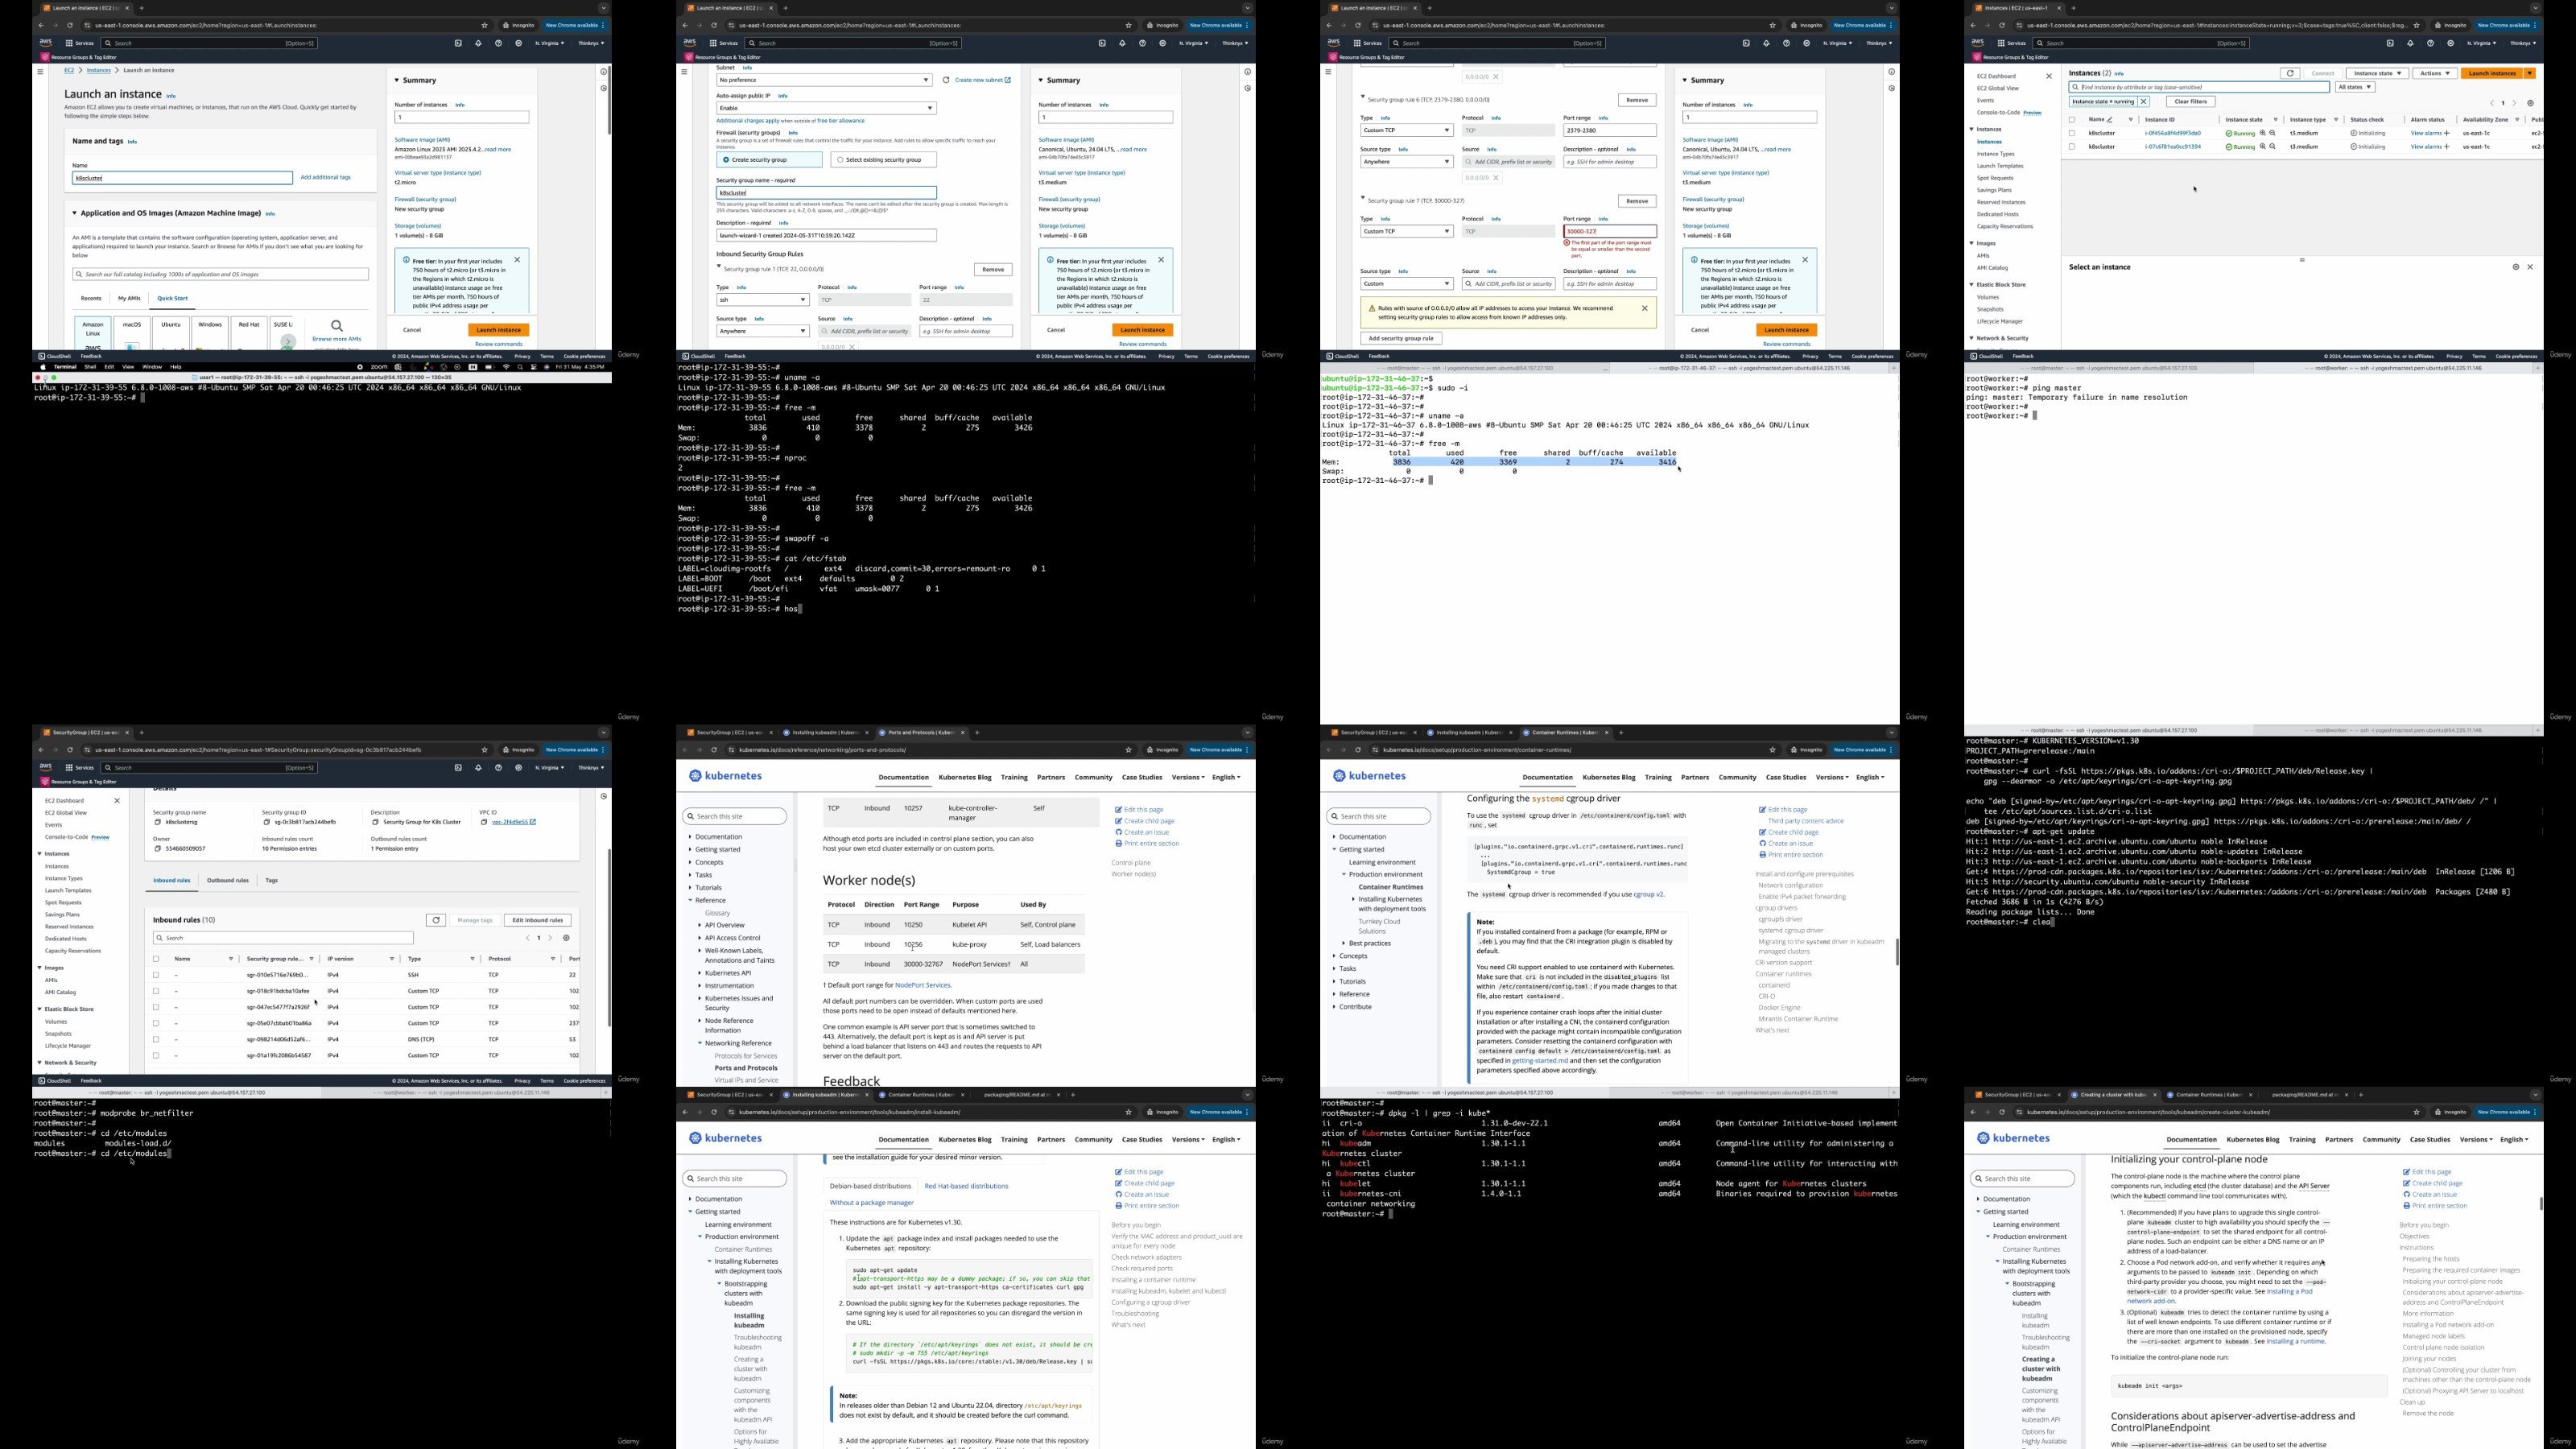Viewport: 2576px width, 1449px height.
Task: Click 'Clear filters' button
Action: [x=2190, y=101]
